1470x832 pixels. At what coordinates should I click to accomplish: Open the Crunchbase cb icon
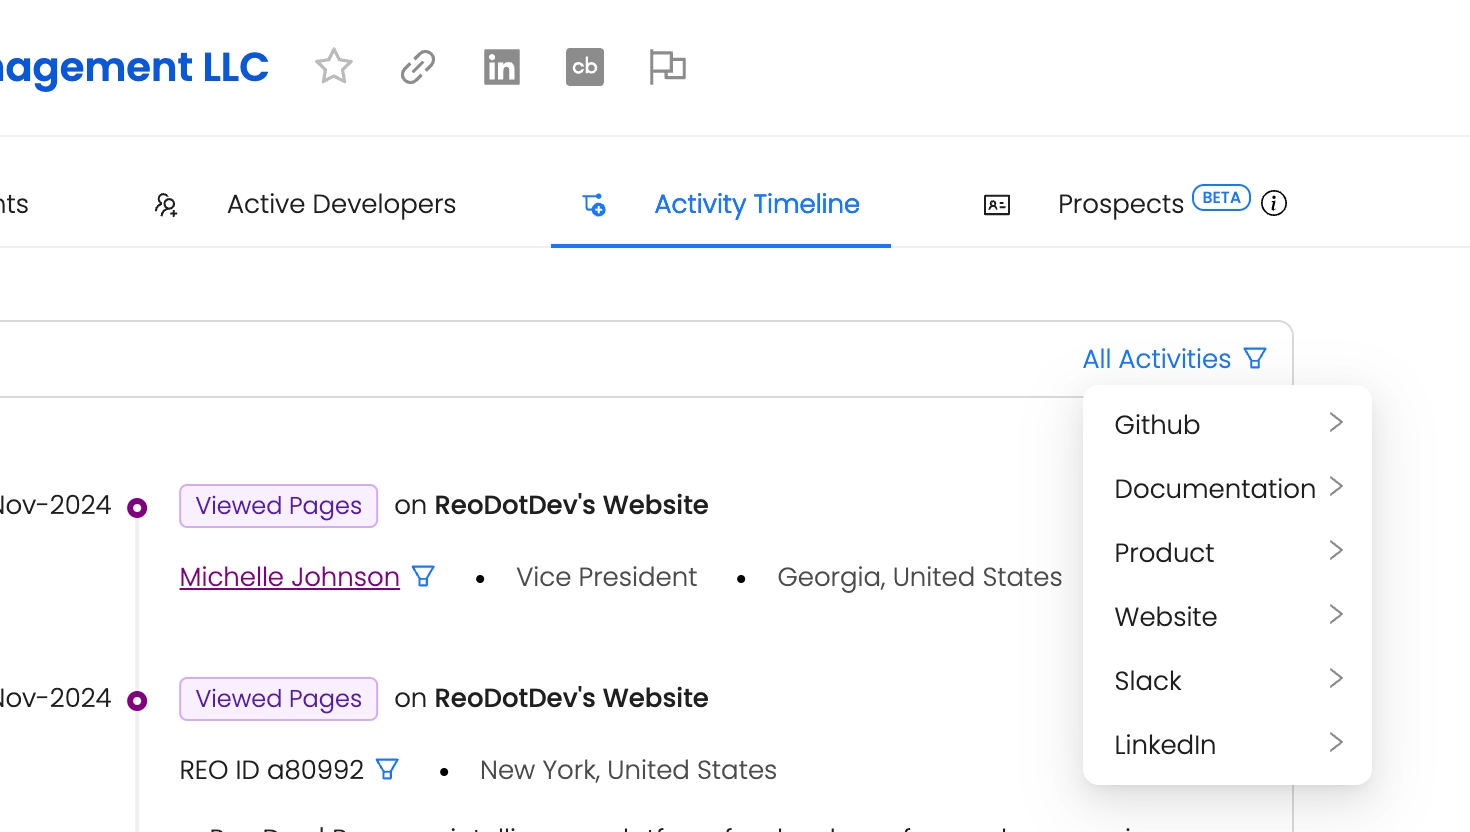click(x=585, y=67)
